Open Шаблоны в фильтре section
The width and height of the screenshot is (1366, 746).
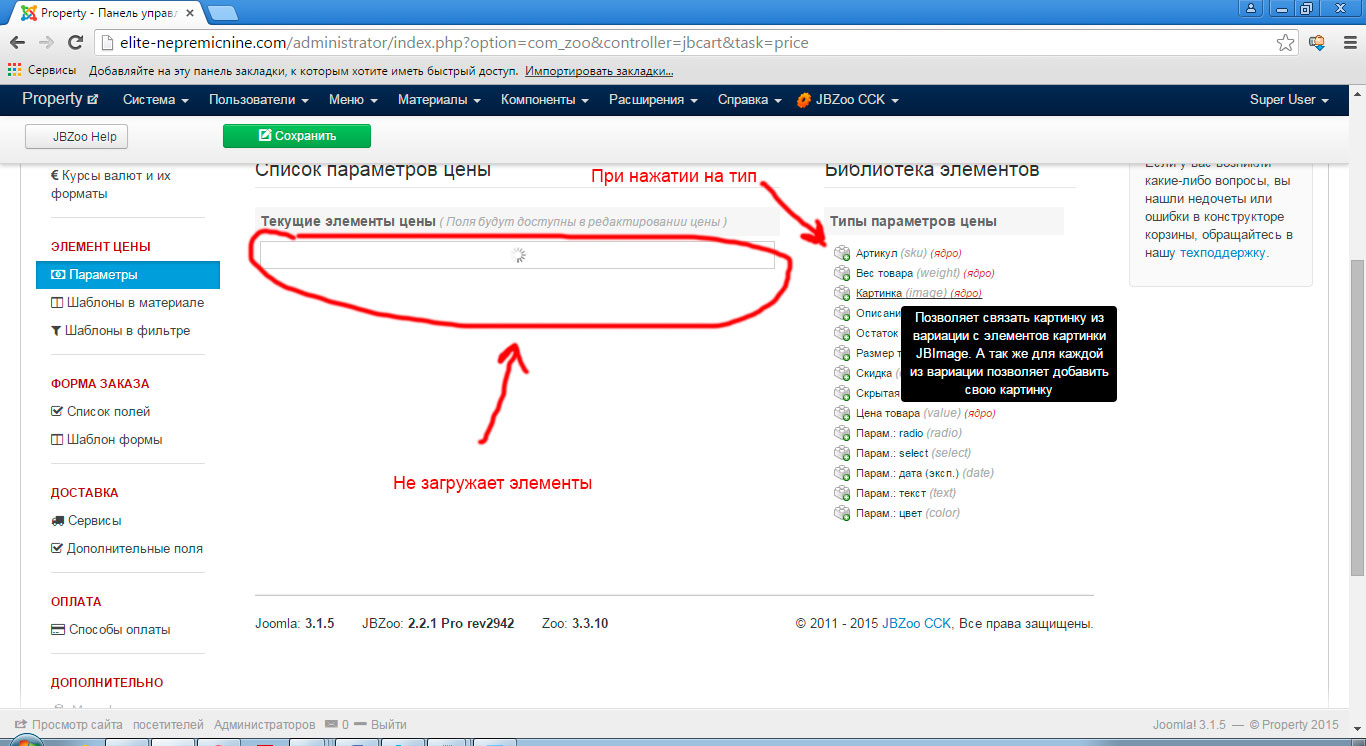click(127, 330)
